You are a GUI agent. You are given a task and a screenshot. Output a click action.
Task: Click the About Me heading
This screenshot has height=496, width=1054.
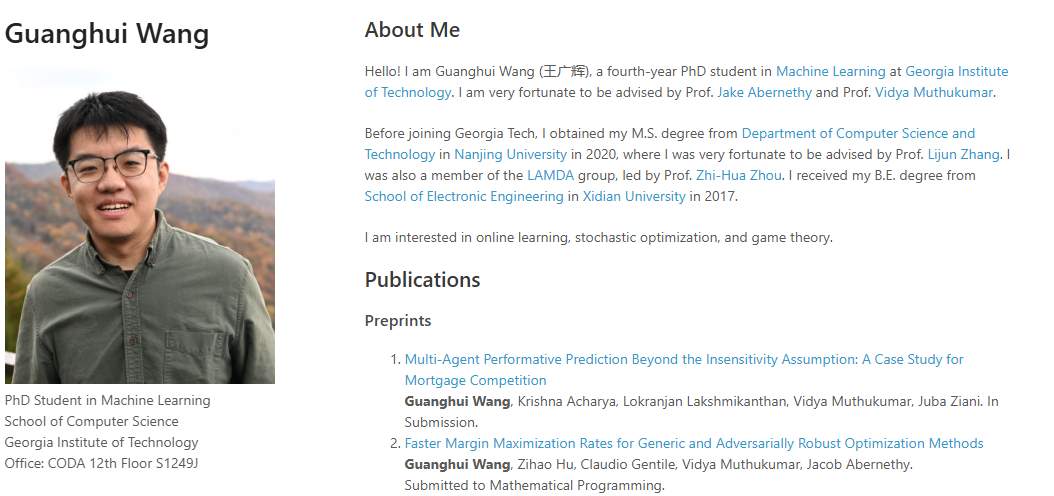412,30
